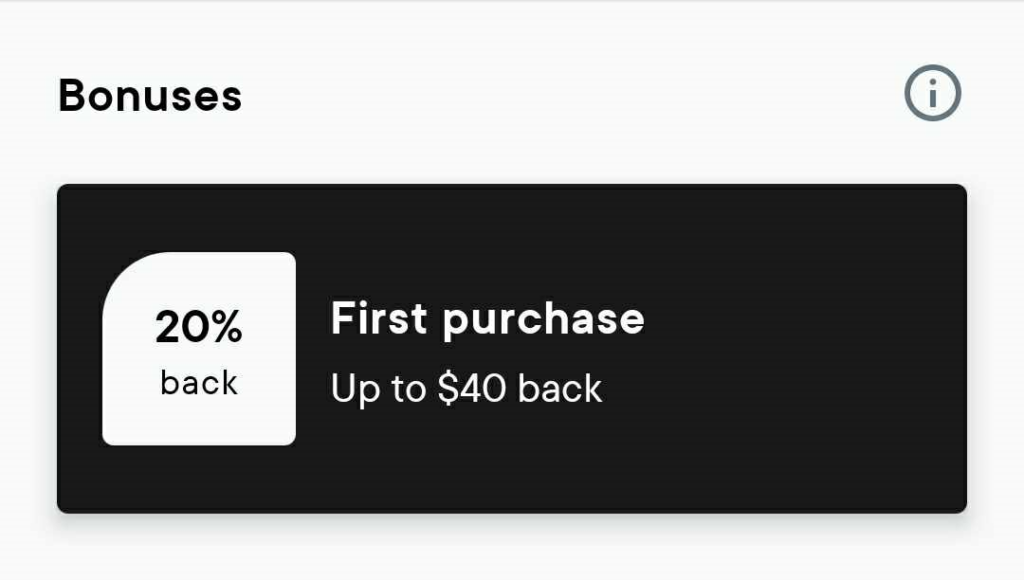Tap the circled 'i' information button
Viewport: 1024px width, 580px height.
[x=933, y=93]
